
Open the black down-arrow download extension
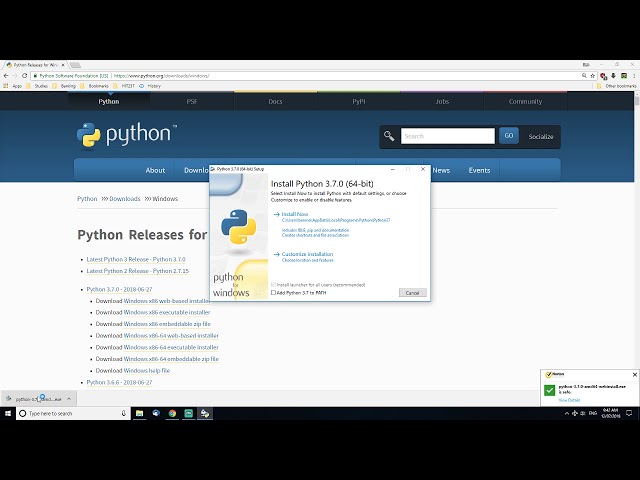(x=613, y=76)
